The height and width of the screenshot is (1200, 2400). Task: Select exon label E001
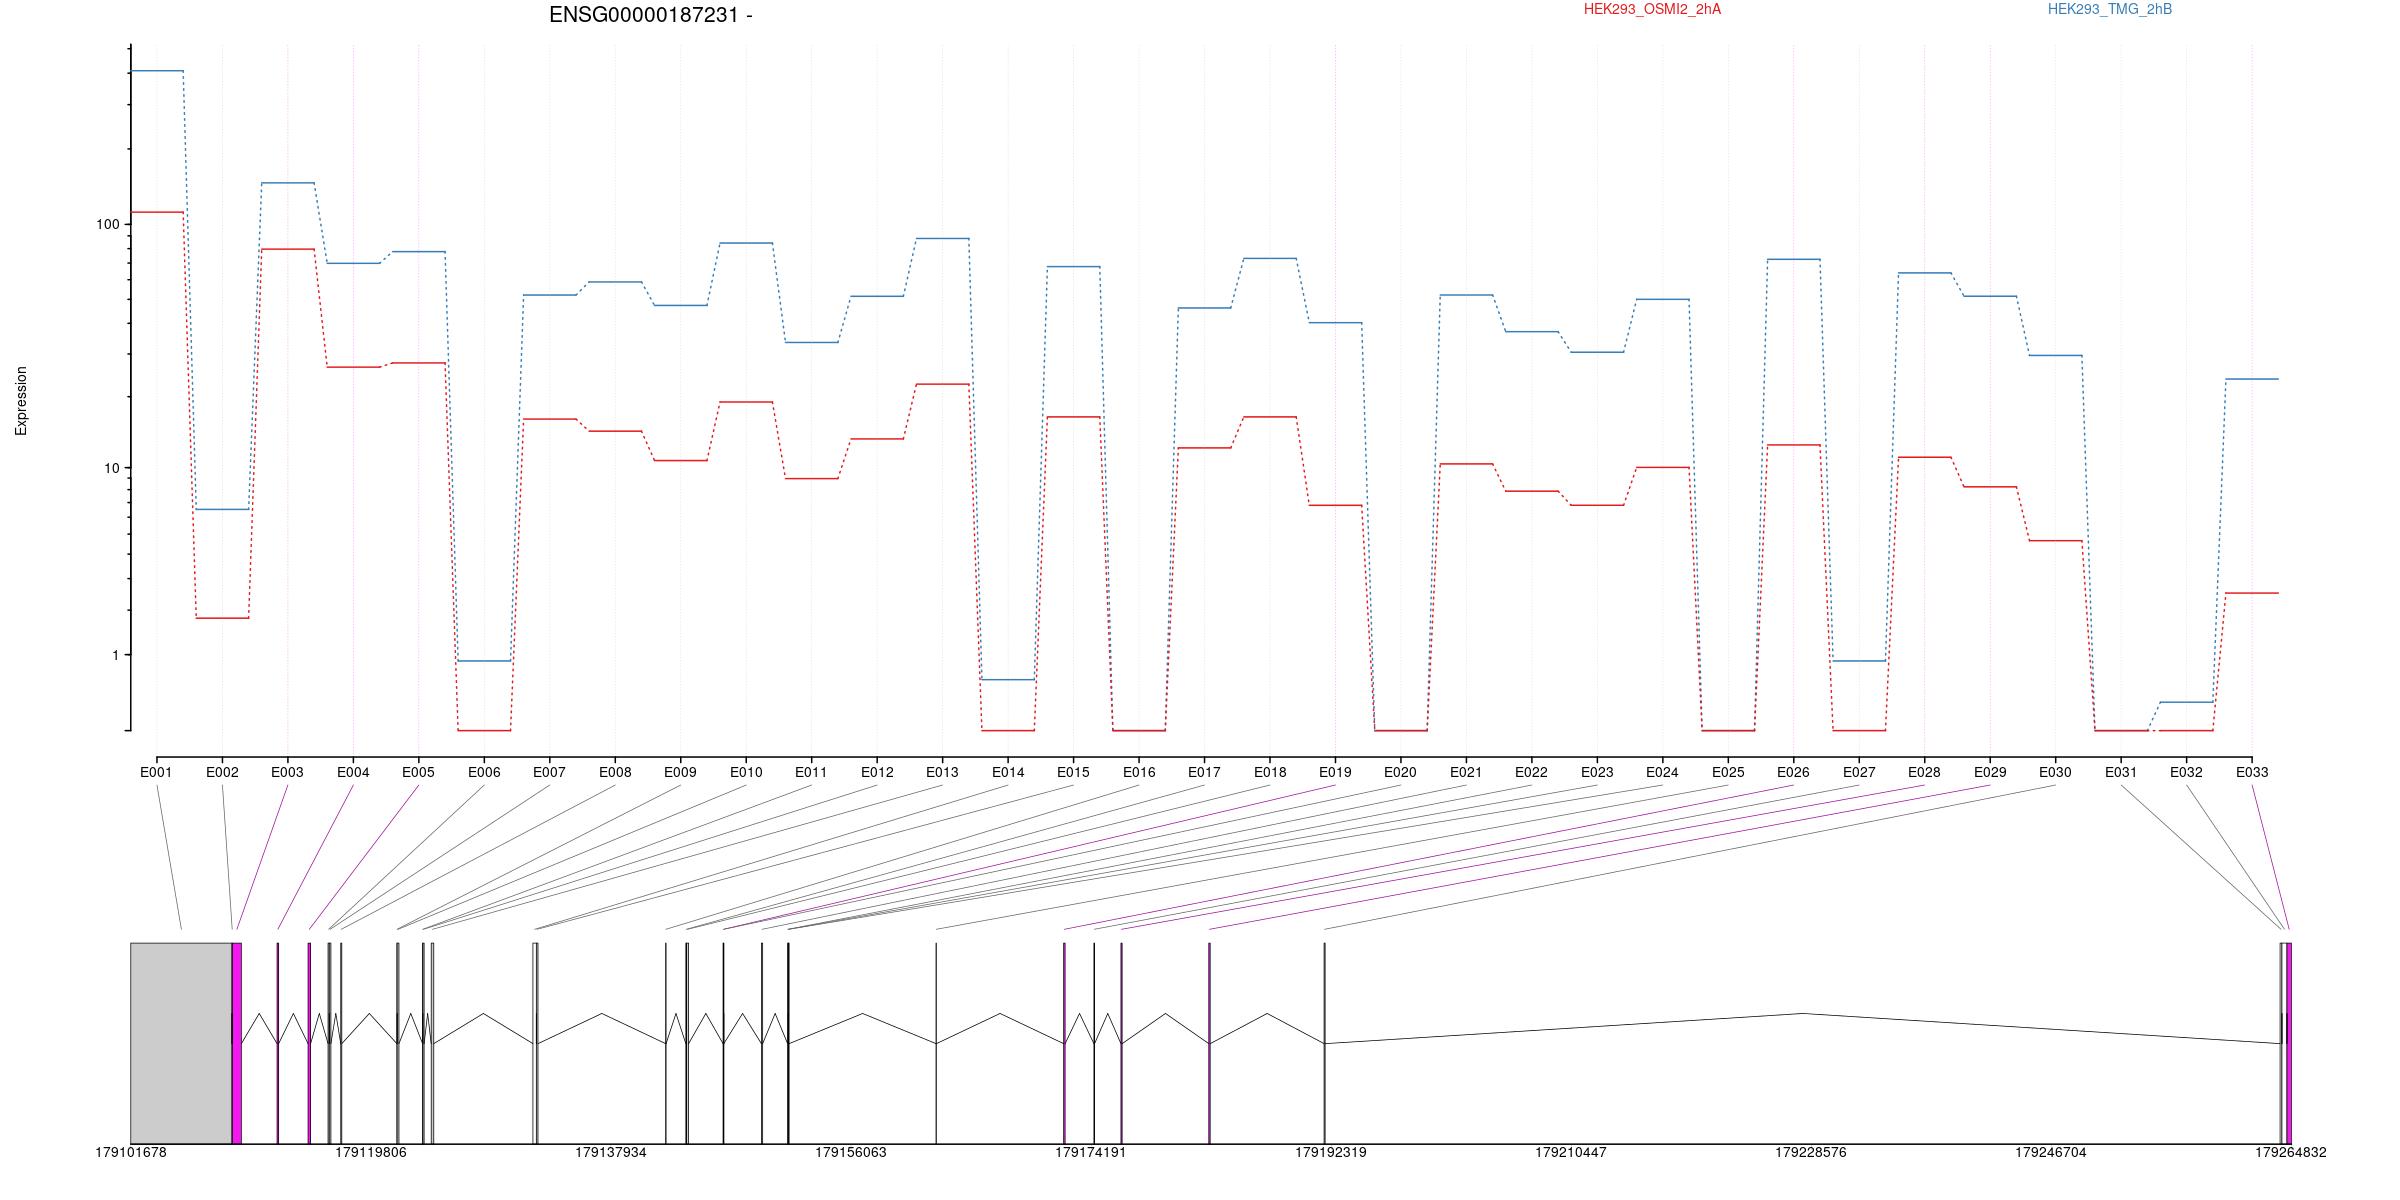[x=156, y=772]
